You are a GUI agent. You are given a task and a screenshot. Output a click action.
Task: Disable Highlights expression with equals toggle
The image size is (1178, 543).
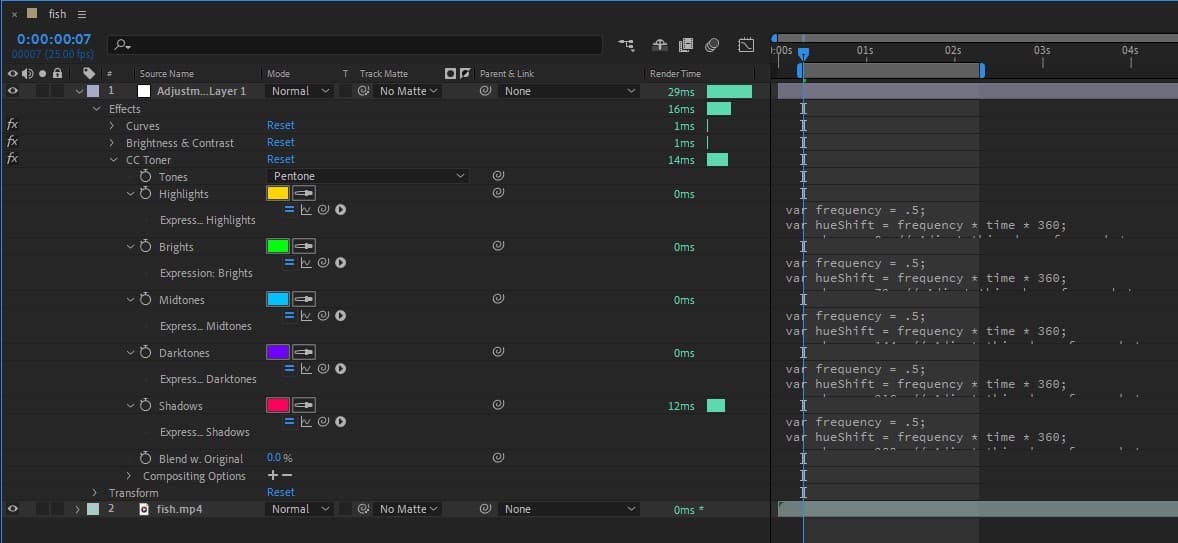[289, 210]
